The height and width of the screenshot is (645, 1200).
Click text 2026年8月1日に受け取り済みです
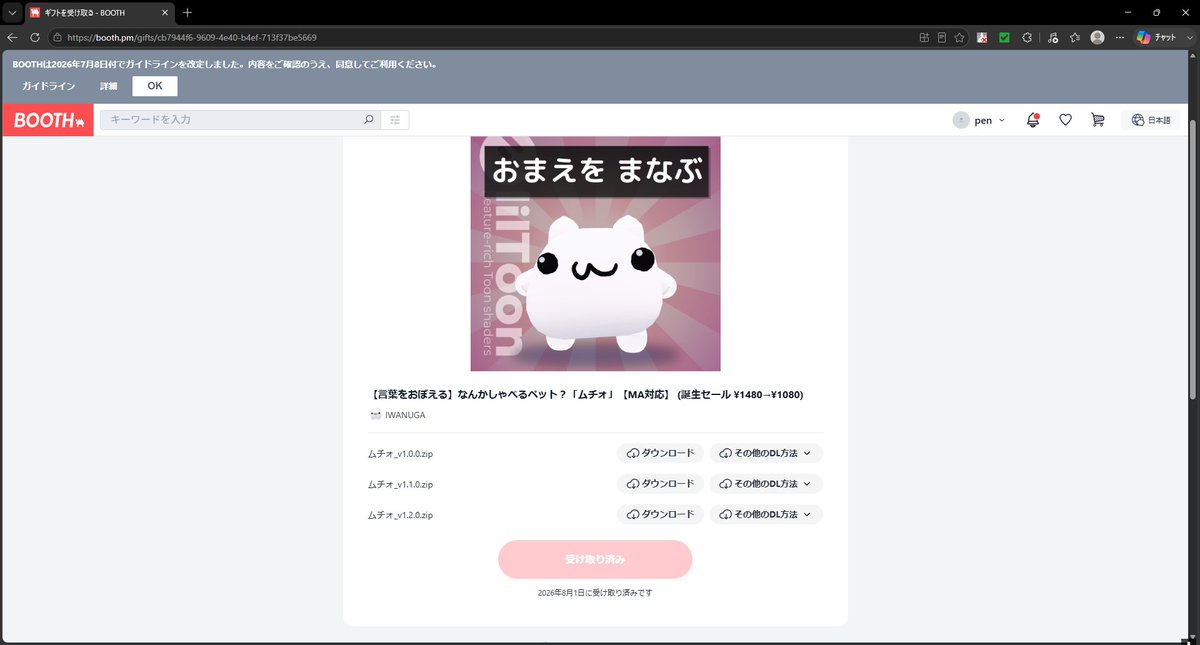coord(595,593)
